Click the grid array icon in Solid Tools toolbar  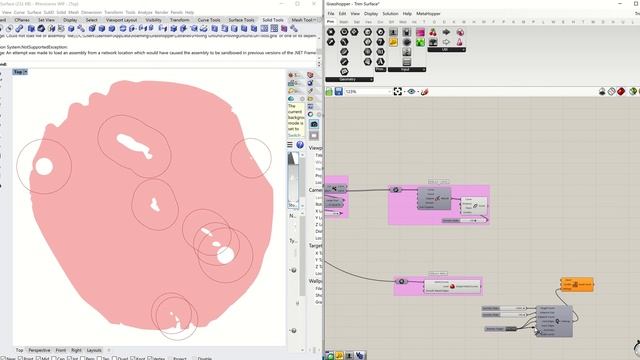274,29
